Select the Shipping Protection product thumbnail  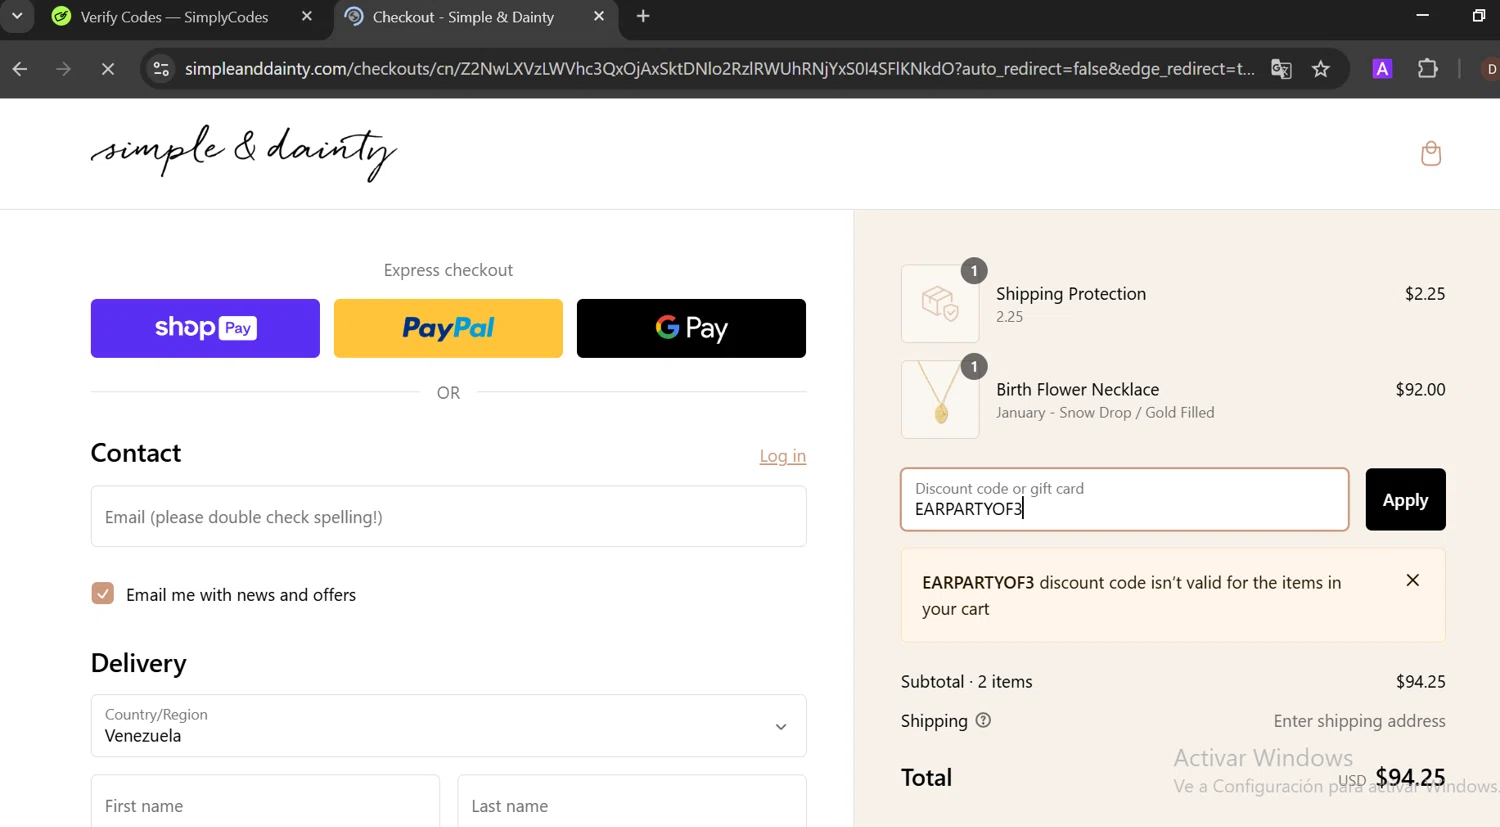(940, 303)
